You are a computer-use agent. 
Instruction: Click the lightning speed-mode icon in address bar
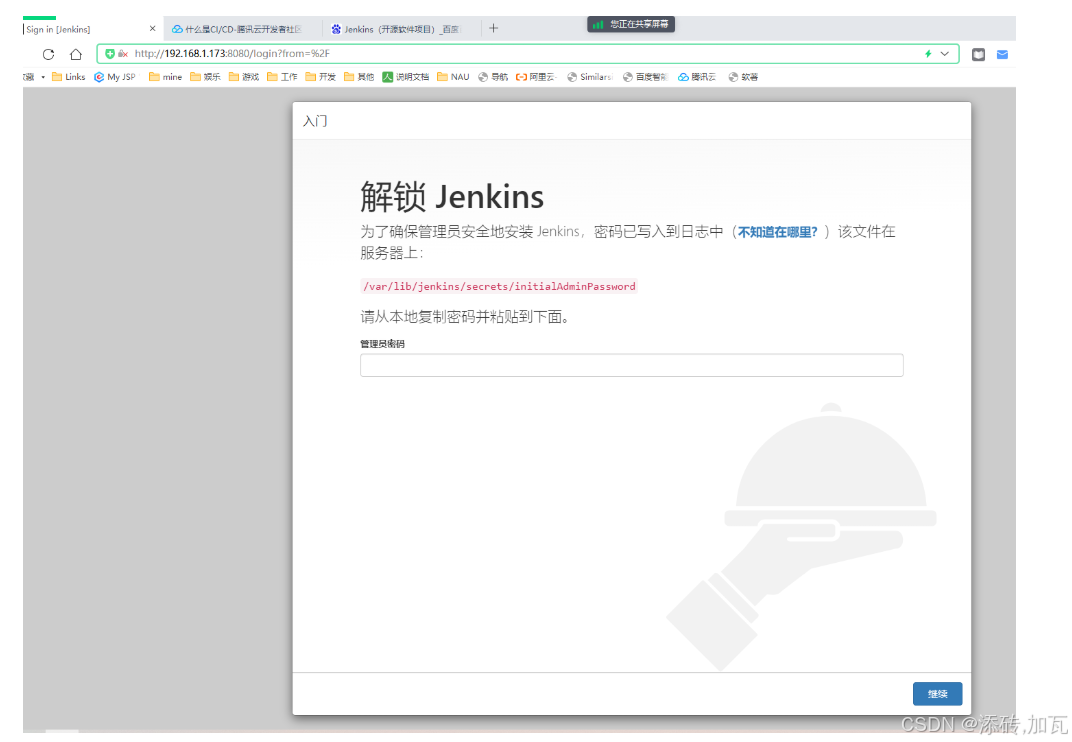pos(928,53)
